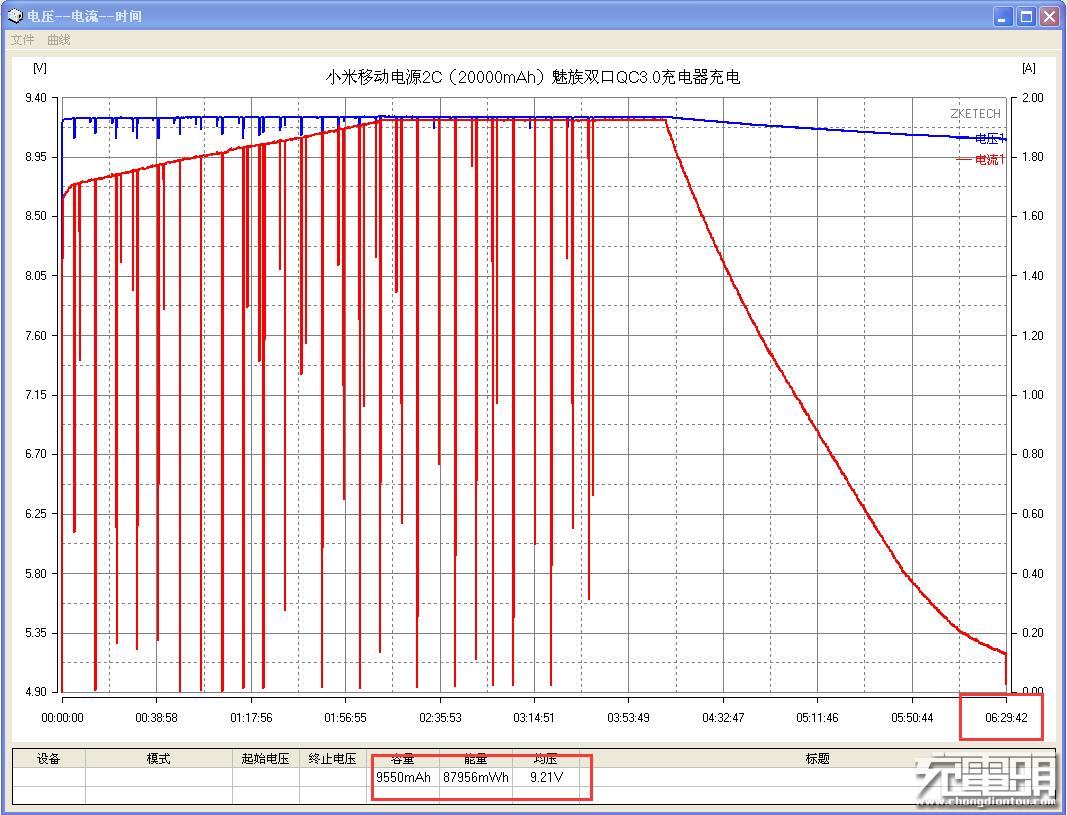
Task: Click the 2.00 current axis label
Action: (x=1032, y=98)
